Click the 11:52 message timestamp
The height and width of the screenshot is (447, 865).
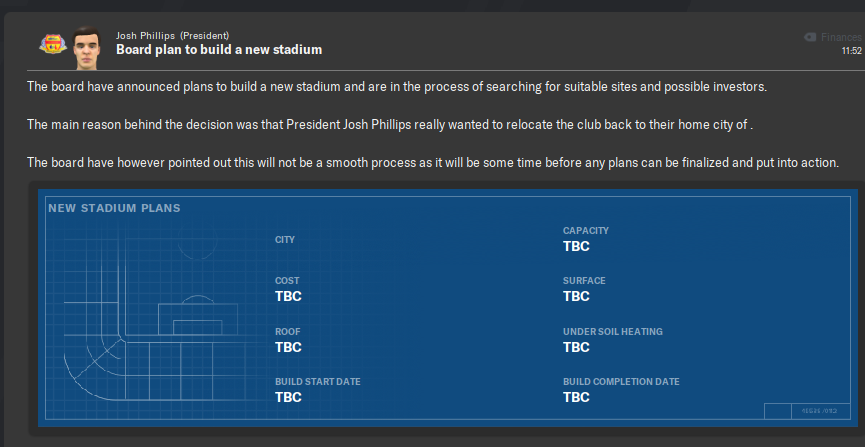click(851, 51)
